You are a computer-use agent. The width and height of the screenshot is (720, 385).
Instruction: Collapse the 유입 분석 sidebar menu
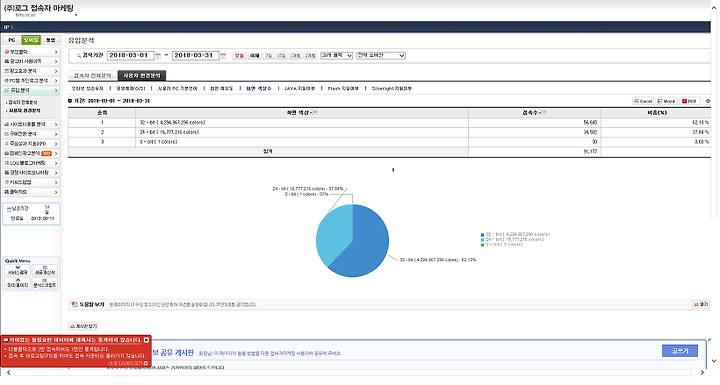coord(31,91)
